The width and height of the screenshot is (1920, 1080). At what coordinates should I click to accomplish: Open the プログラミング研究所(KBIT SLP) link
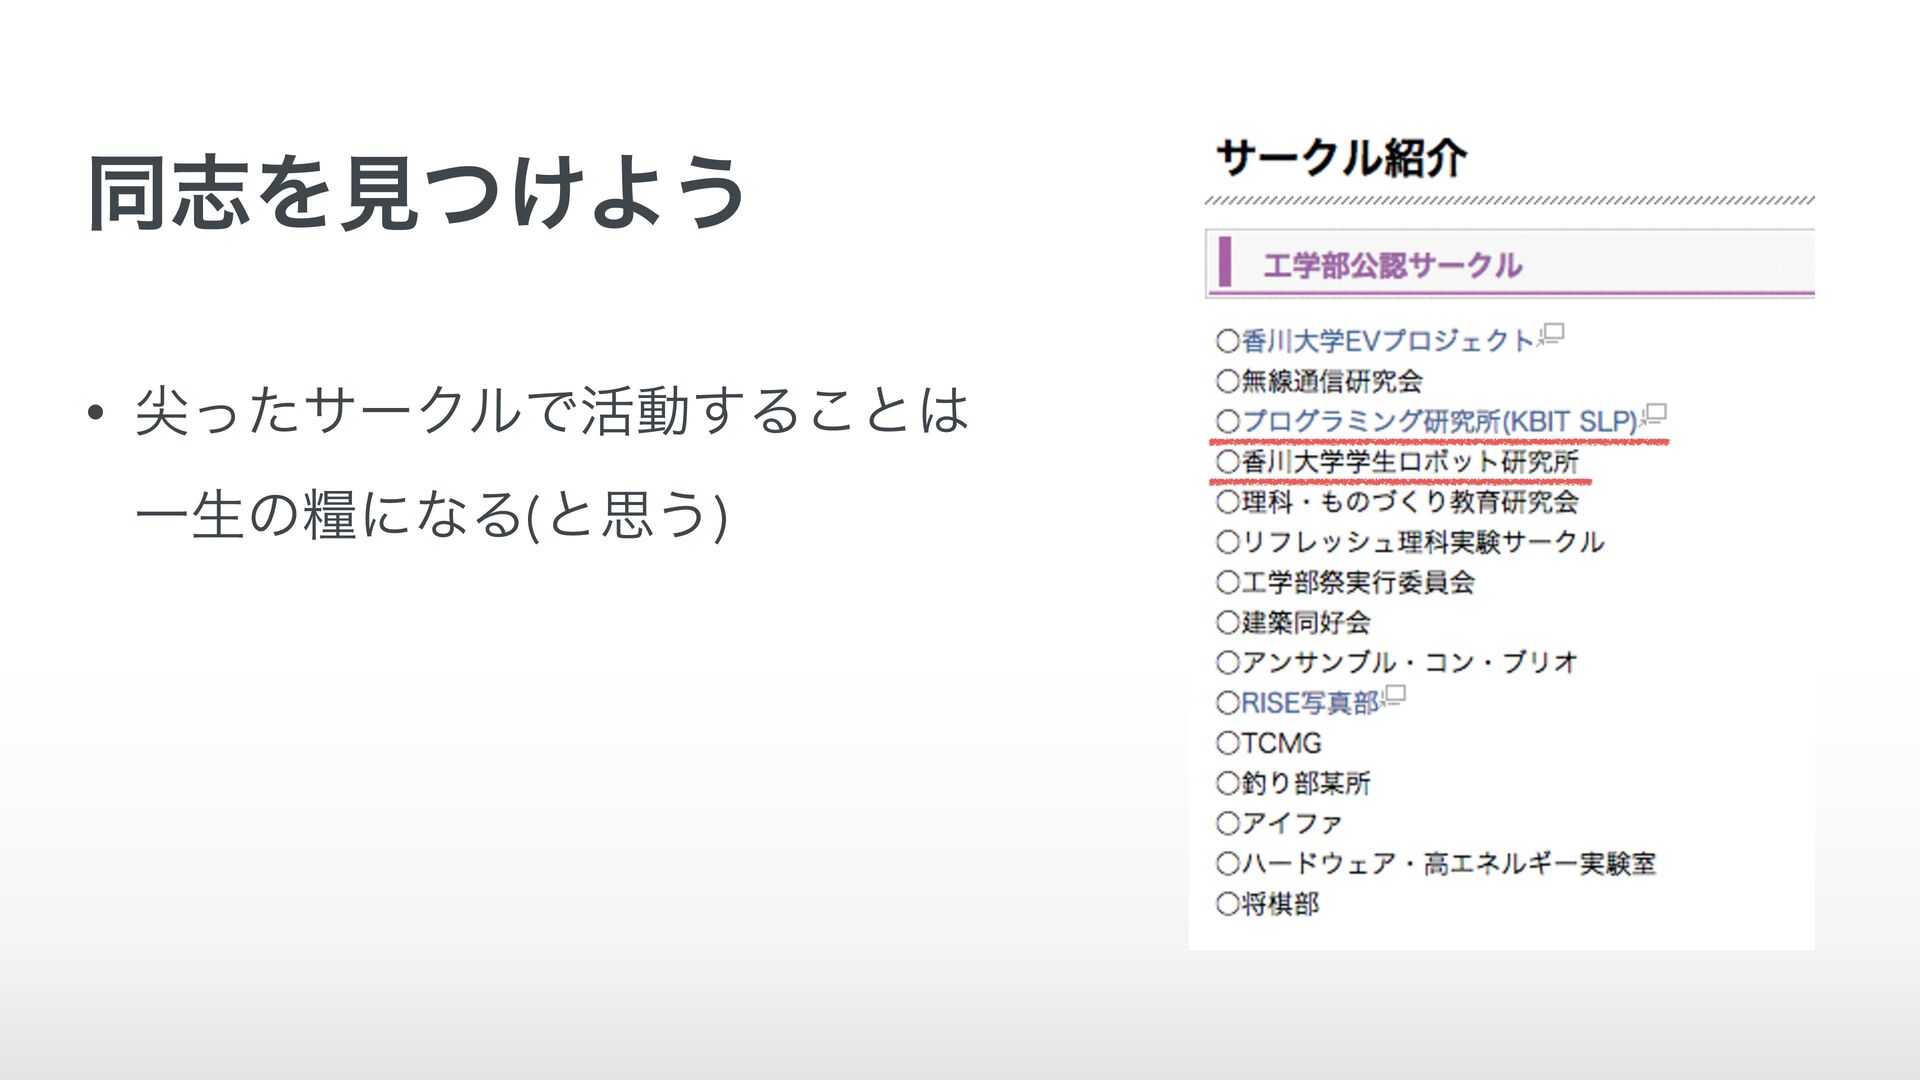[x=1438, y=422]
